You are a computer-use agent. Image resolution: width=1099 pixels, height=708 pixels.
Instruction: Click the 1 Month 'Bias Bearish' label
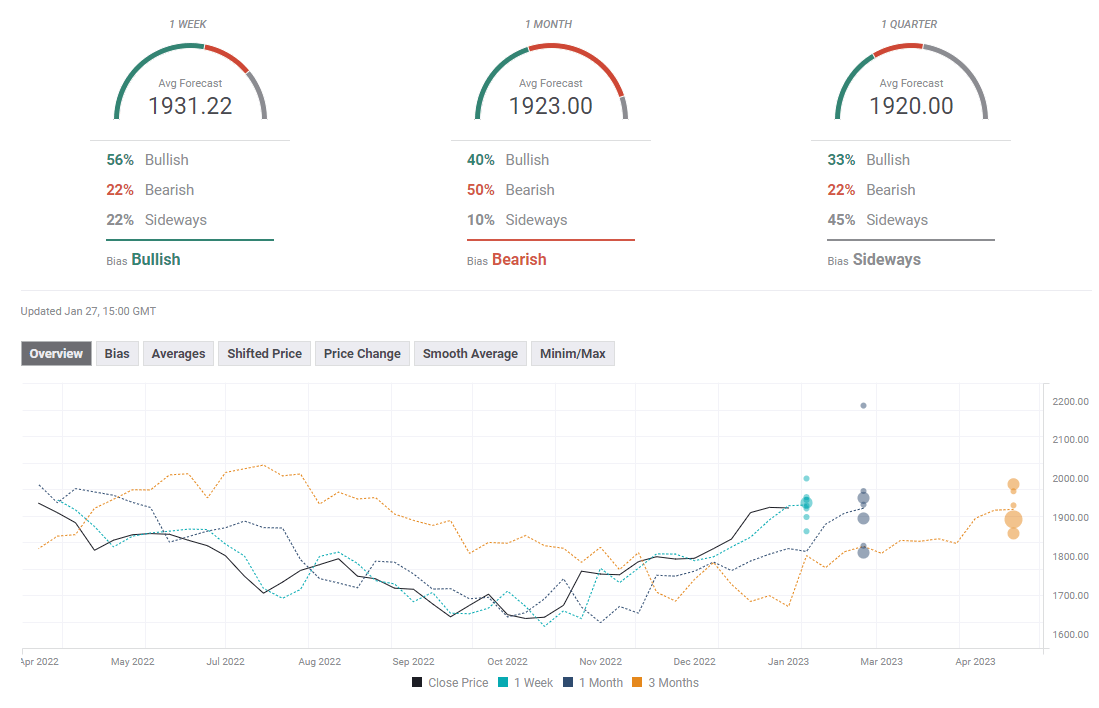point(518,260)
